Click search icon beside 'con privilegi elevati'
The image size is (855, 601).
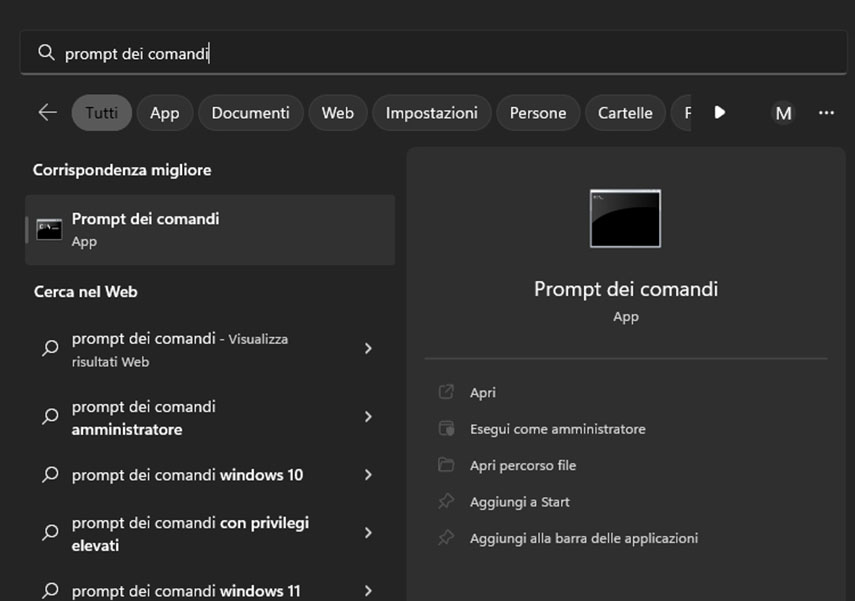50,532
